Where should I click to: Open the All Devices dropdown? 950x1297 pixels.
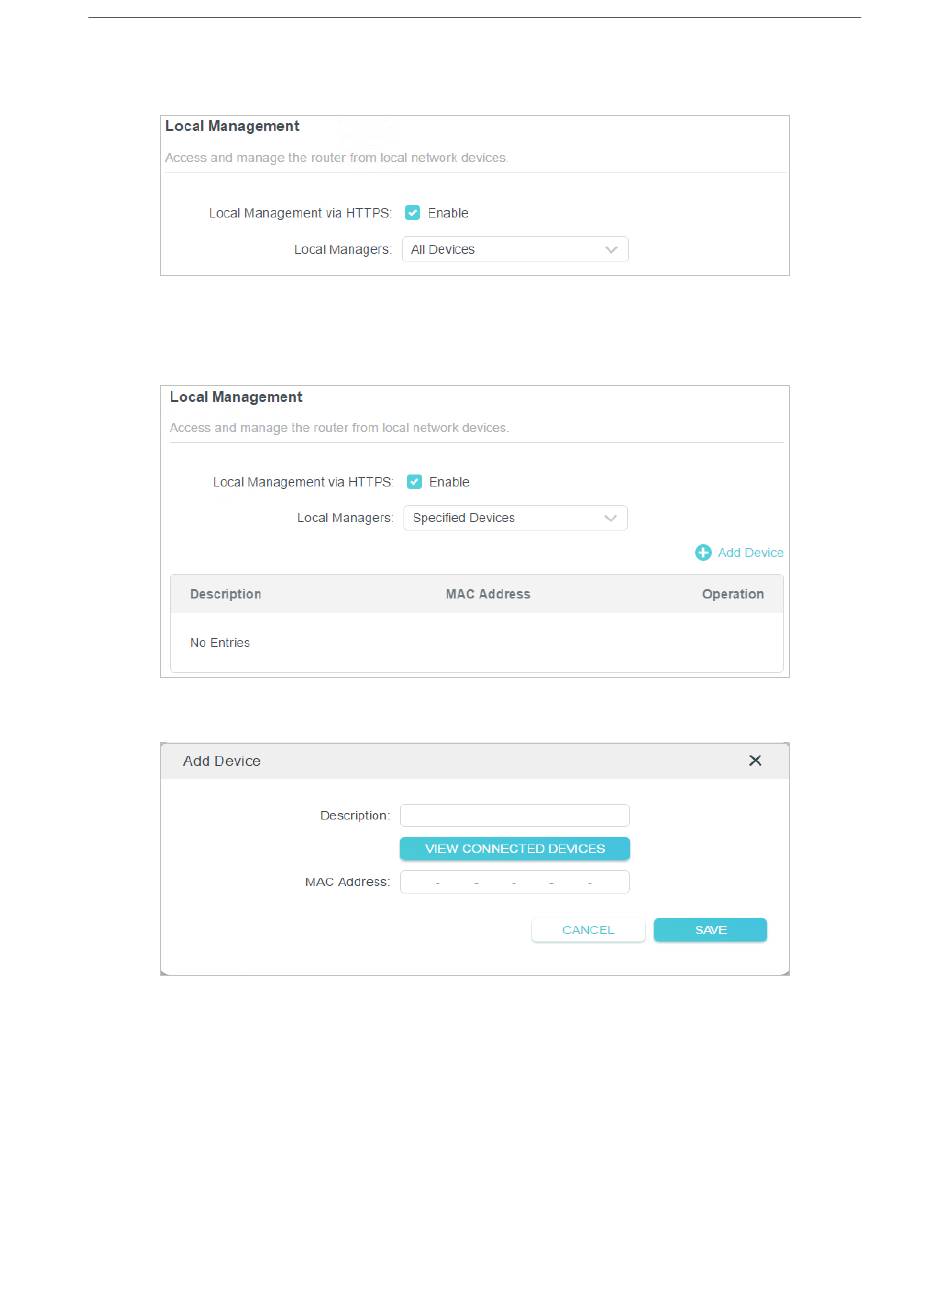pyautogui.click(x=515, y=250)
